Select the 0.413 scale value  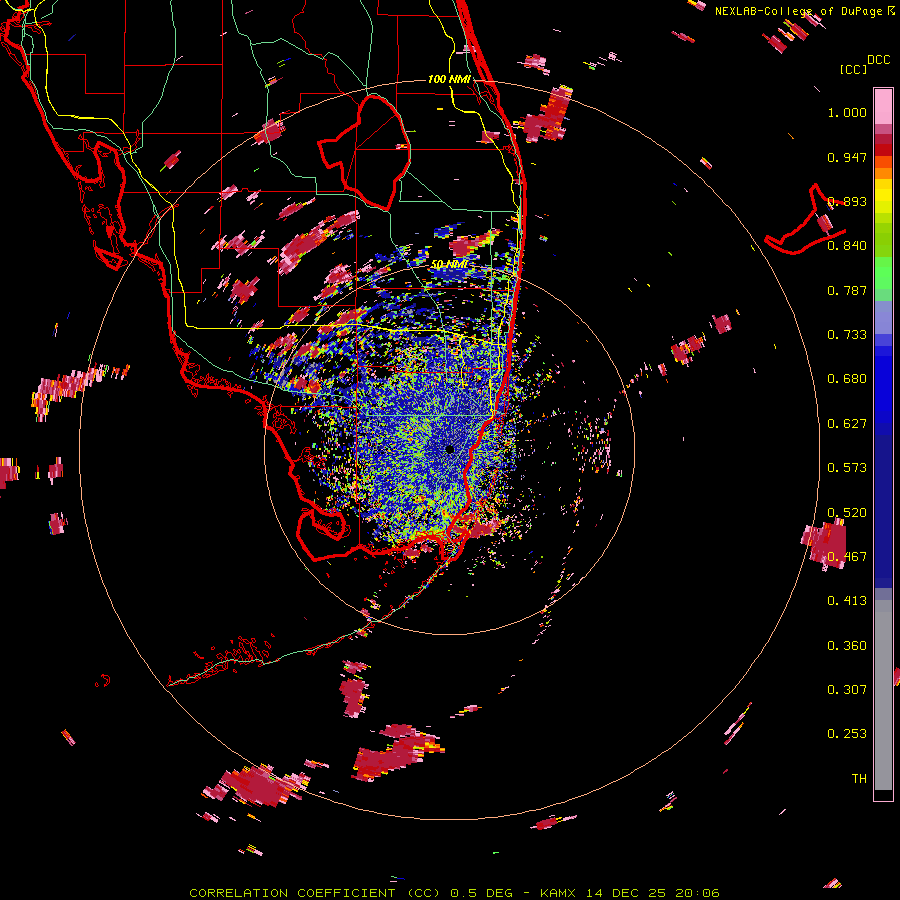847,601
